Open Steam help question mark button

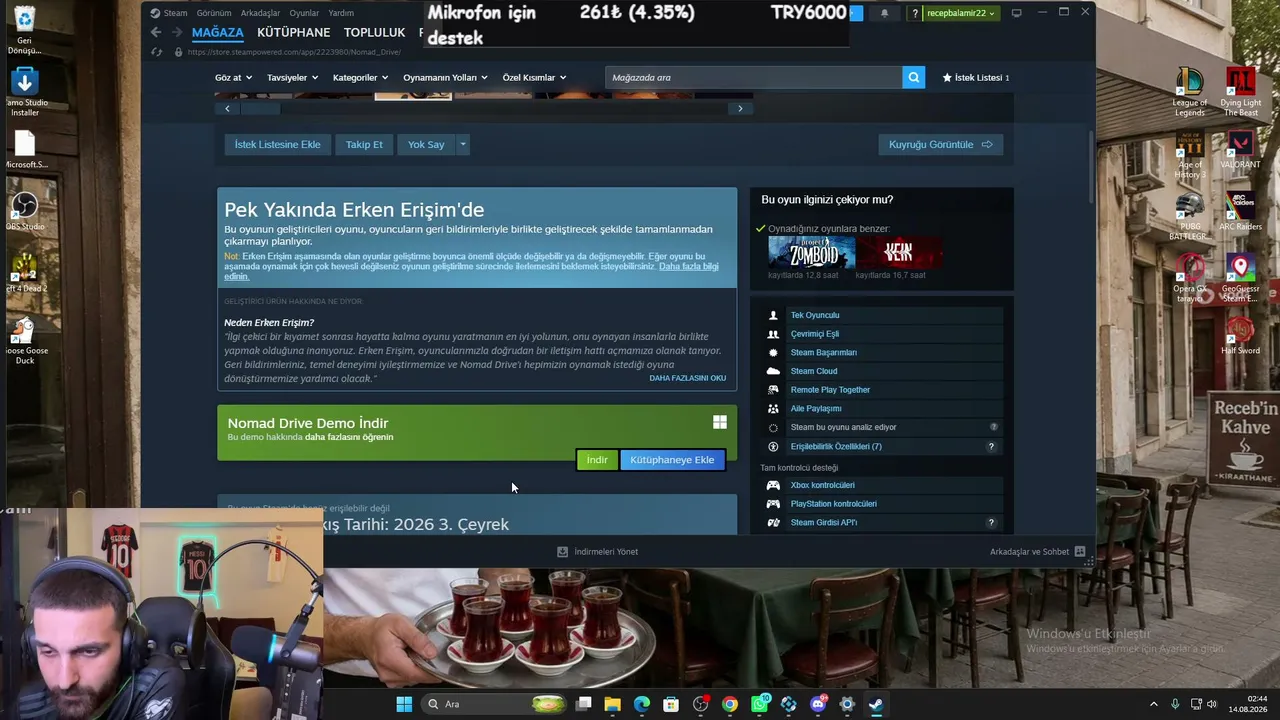pos(913,13)
